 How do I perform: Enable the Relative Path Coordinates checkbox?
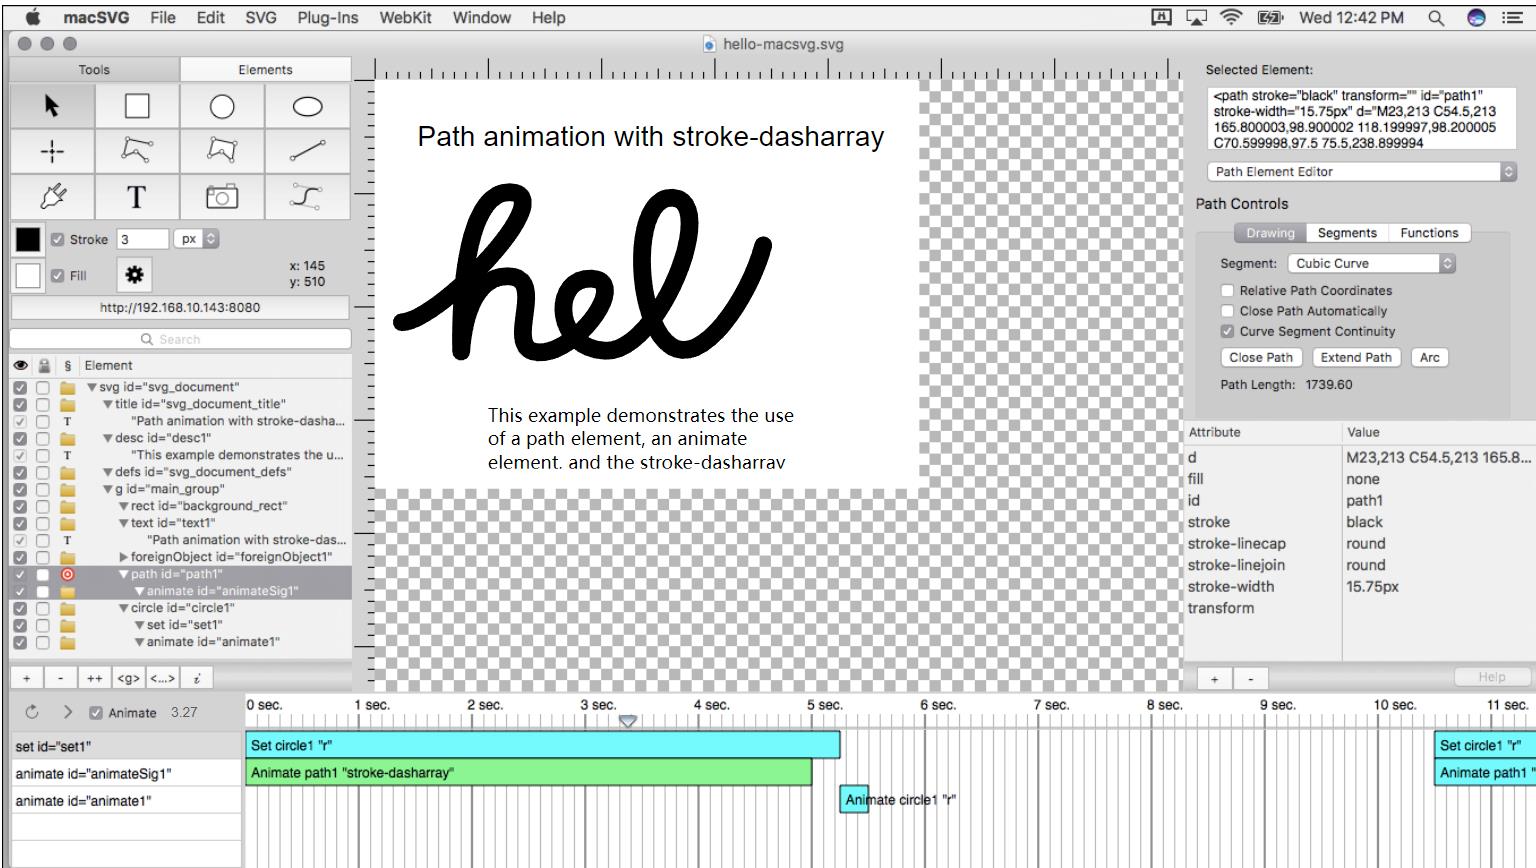coord(1228,290)
